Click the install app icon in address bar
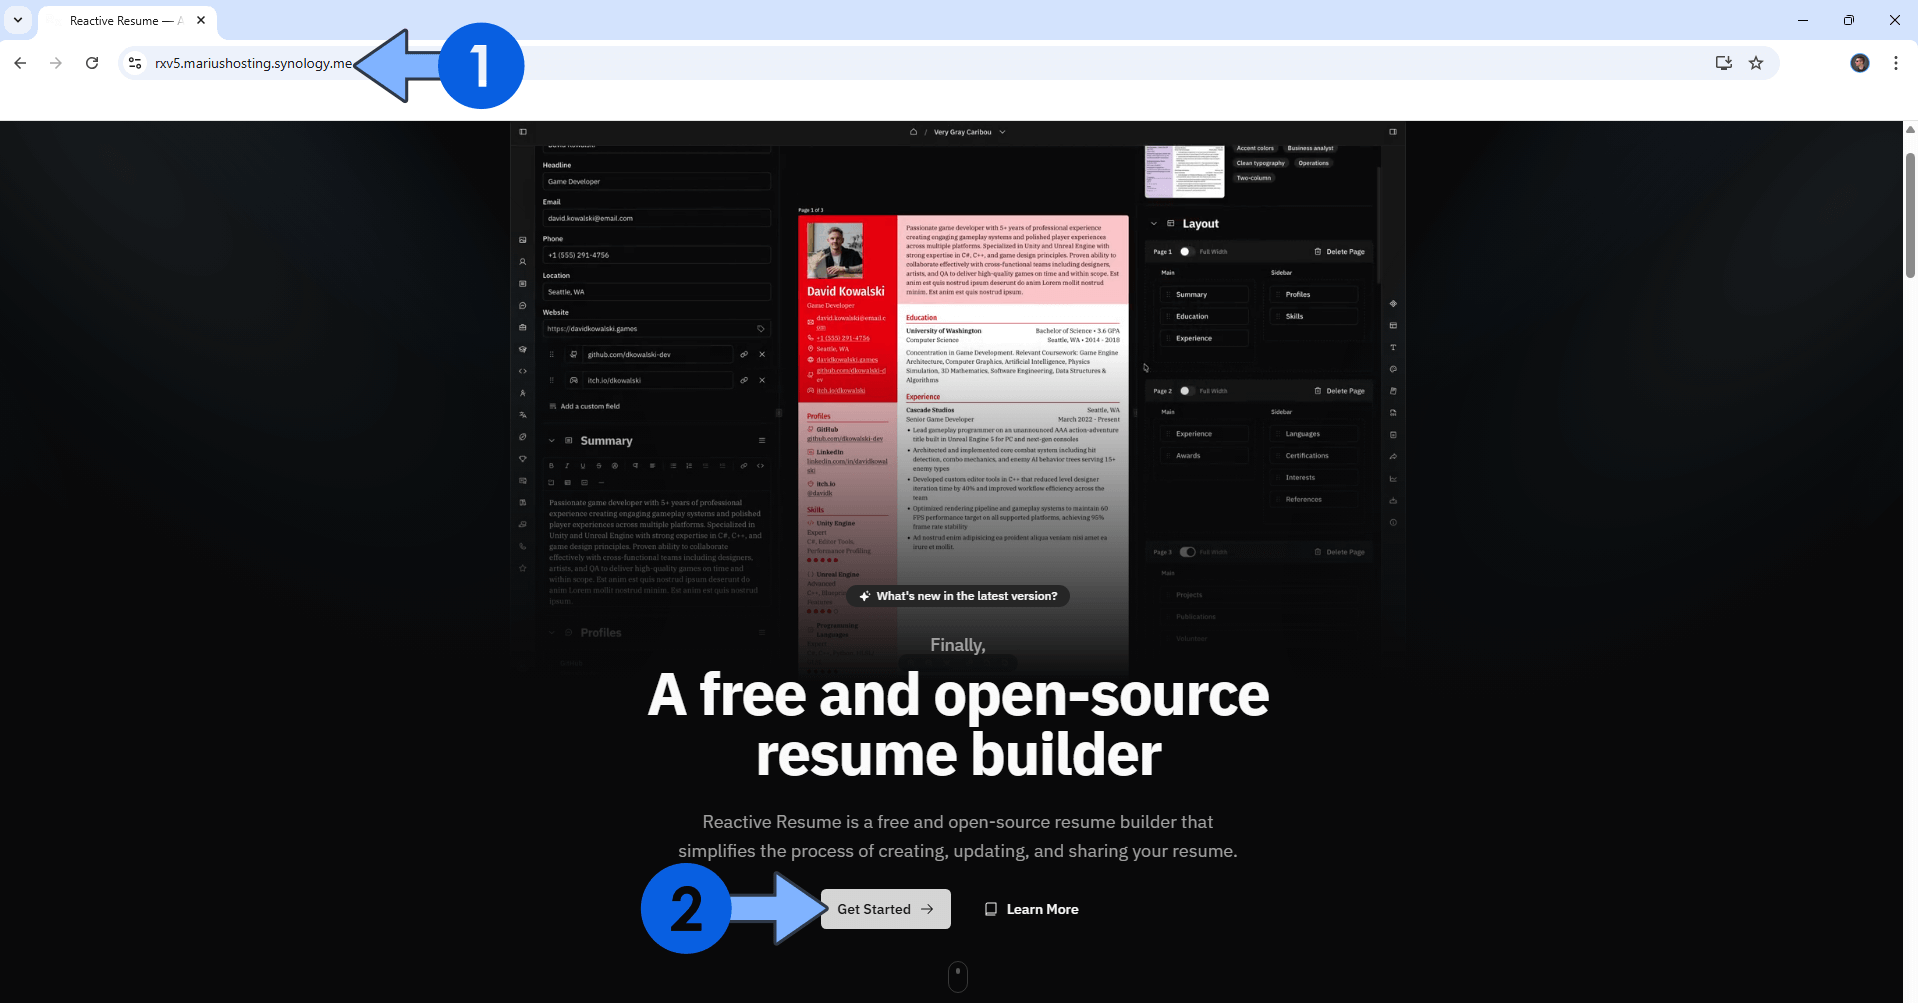Viewport: 1918px width, 1003px height. pos(1723,63)
